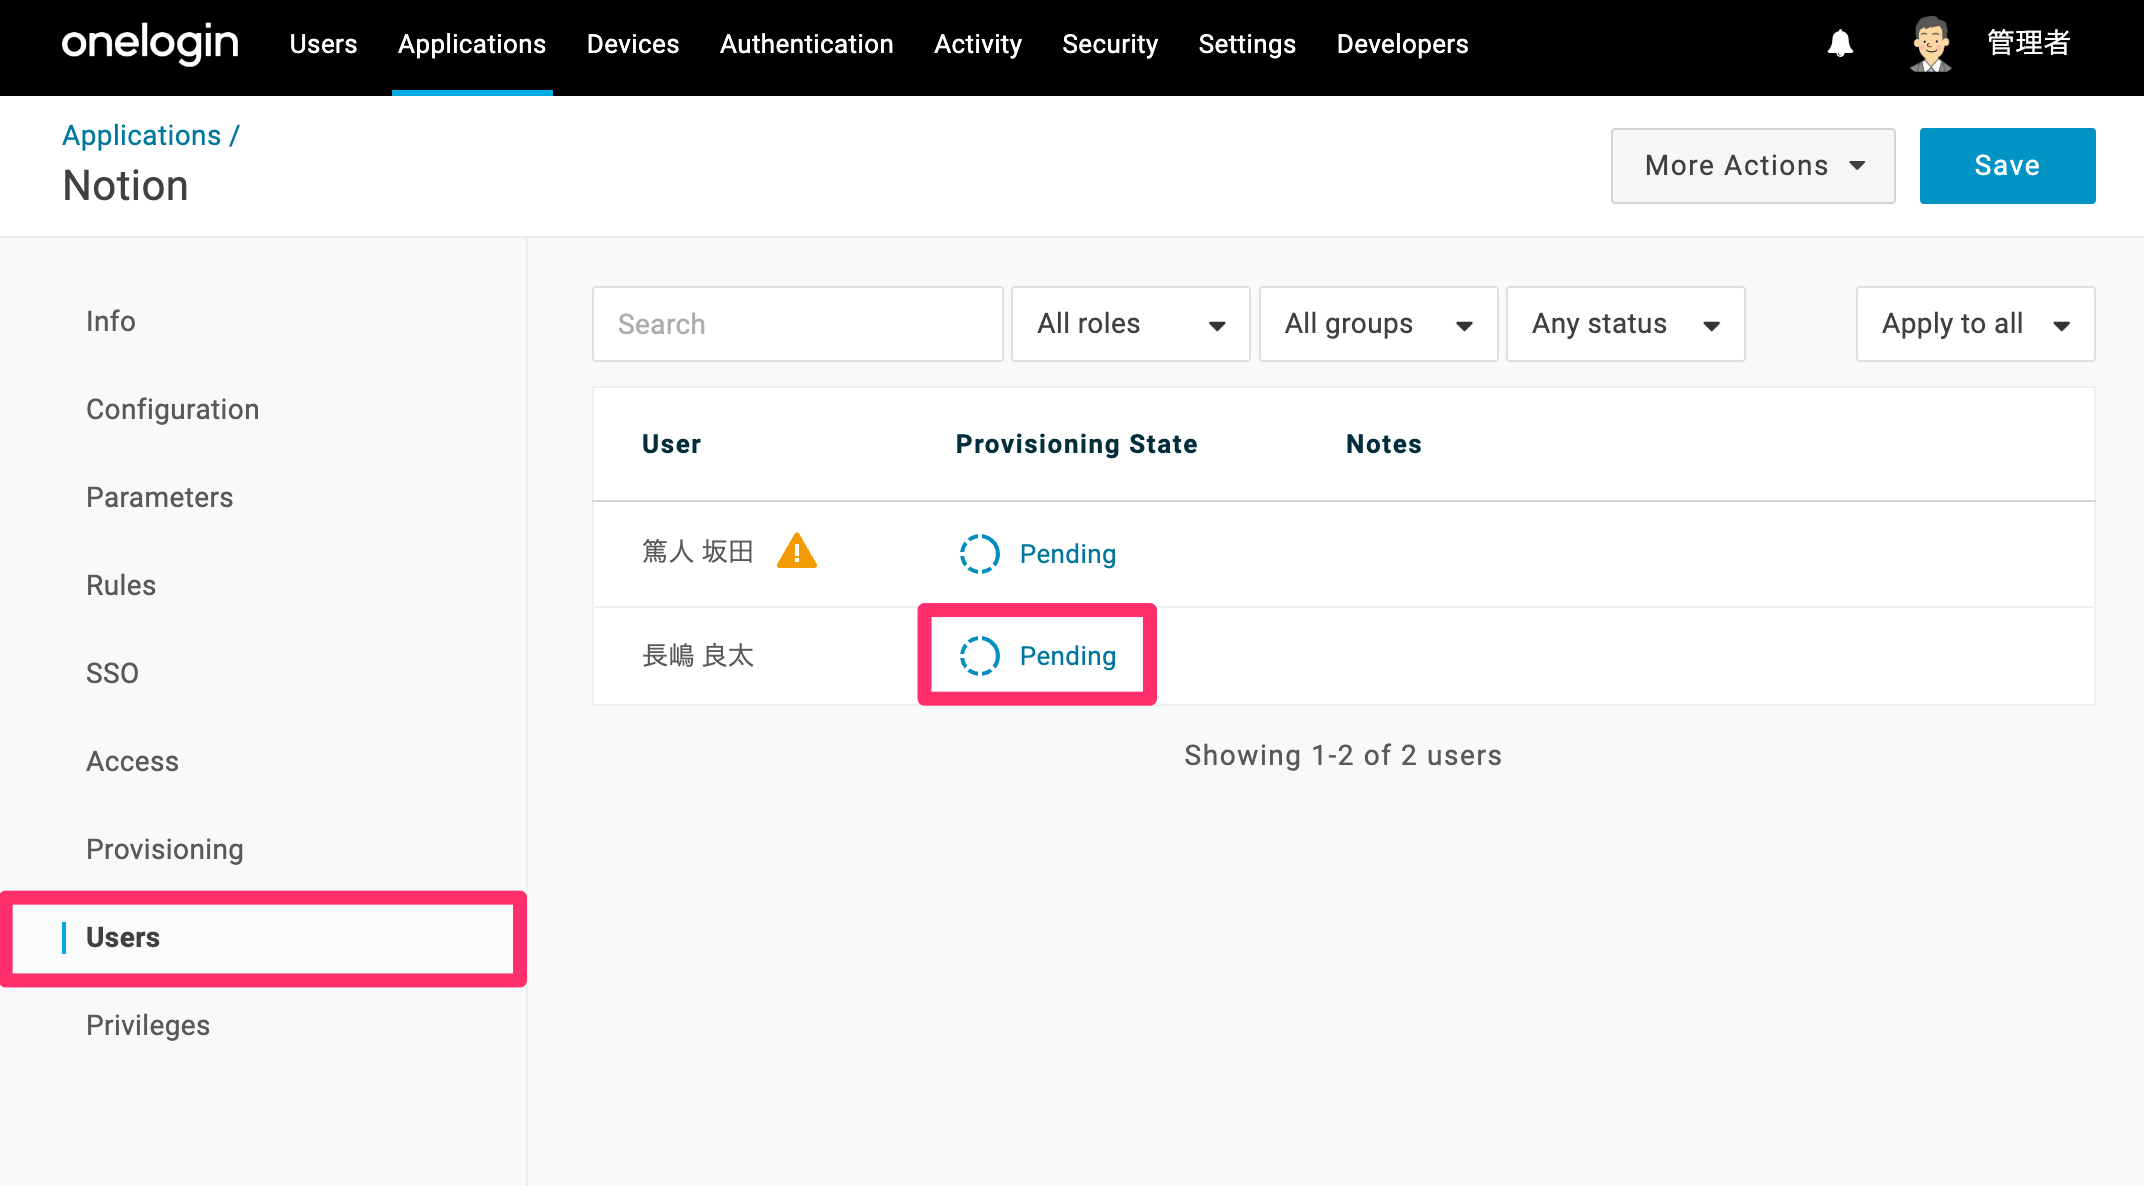The width and height of the screenshot is (2144, 1186).
Task: Open the Security menu in top navigation
Action: click(x=1110, y=44)
